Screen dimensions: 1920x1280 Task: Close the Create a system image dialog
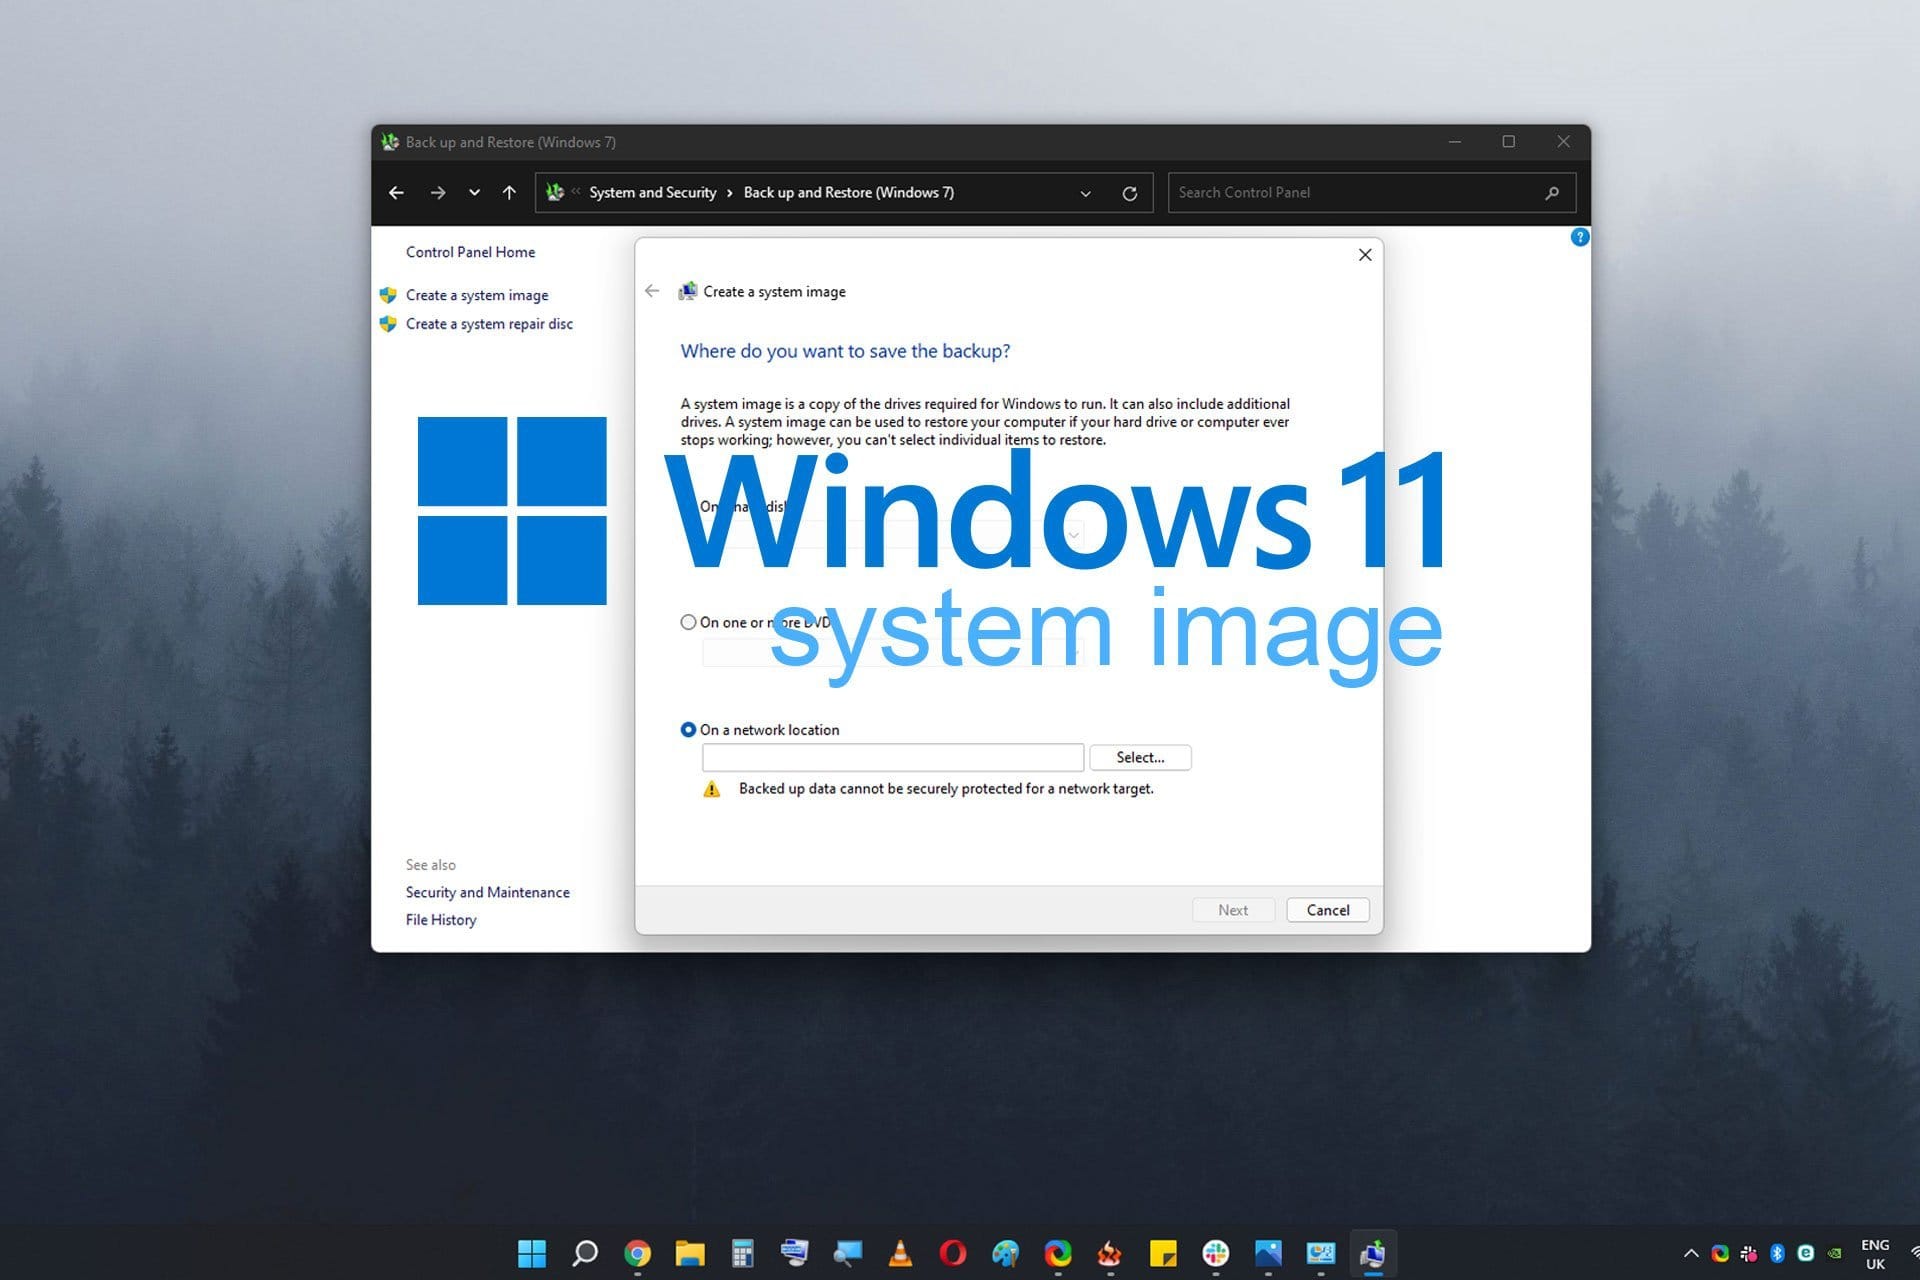tap(1365, 255)
